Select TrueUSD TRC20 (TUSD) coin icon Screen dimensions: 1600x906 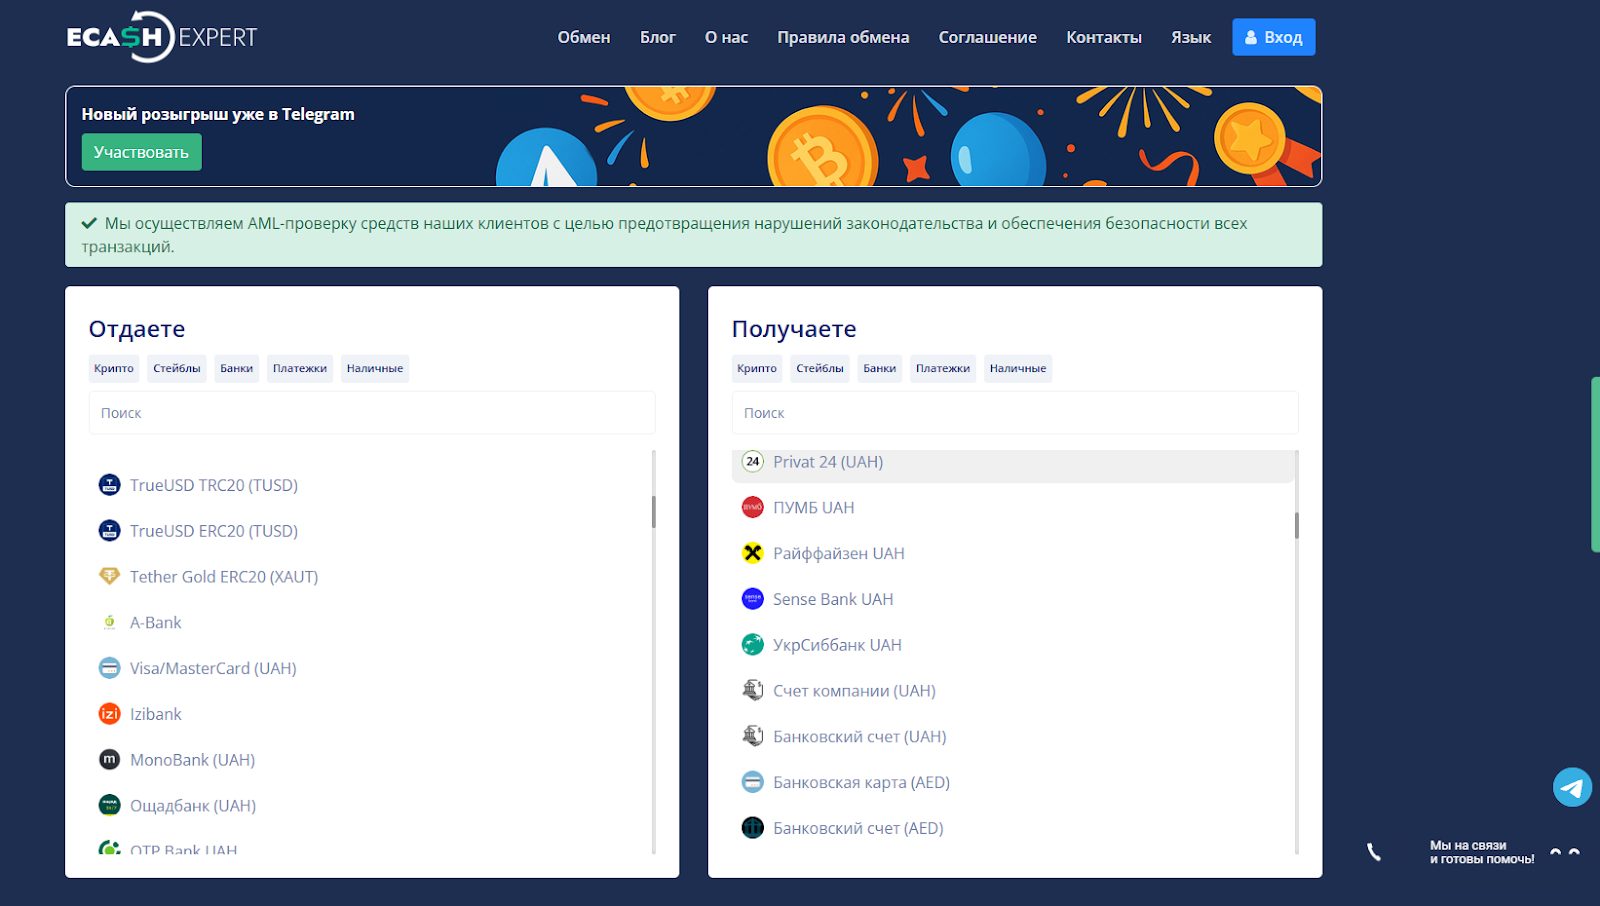coord(110,485)
